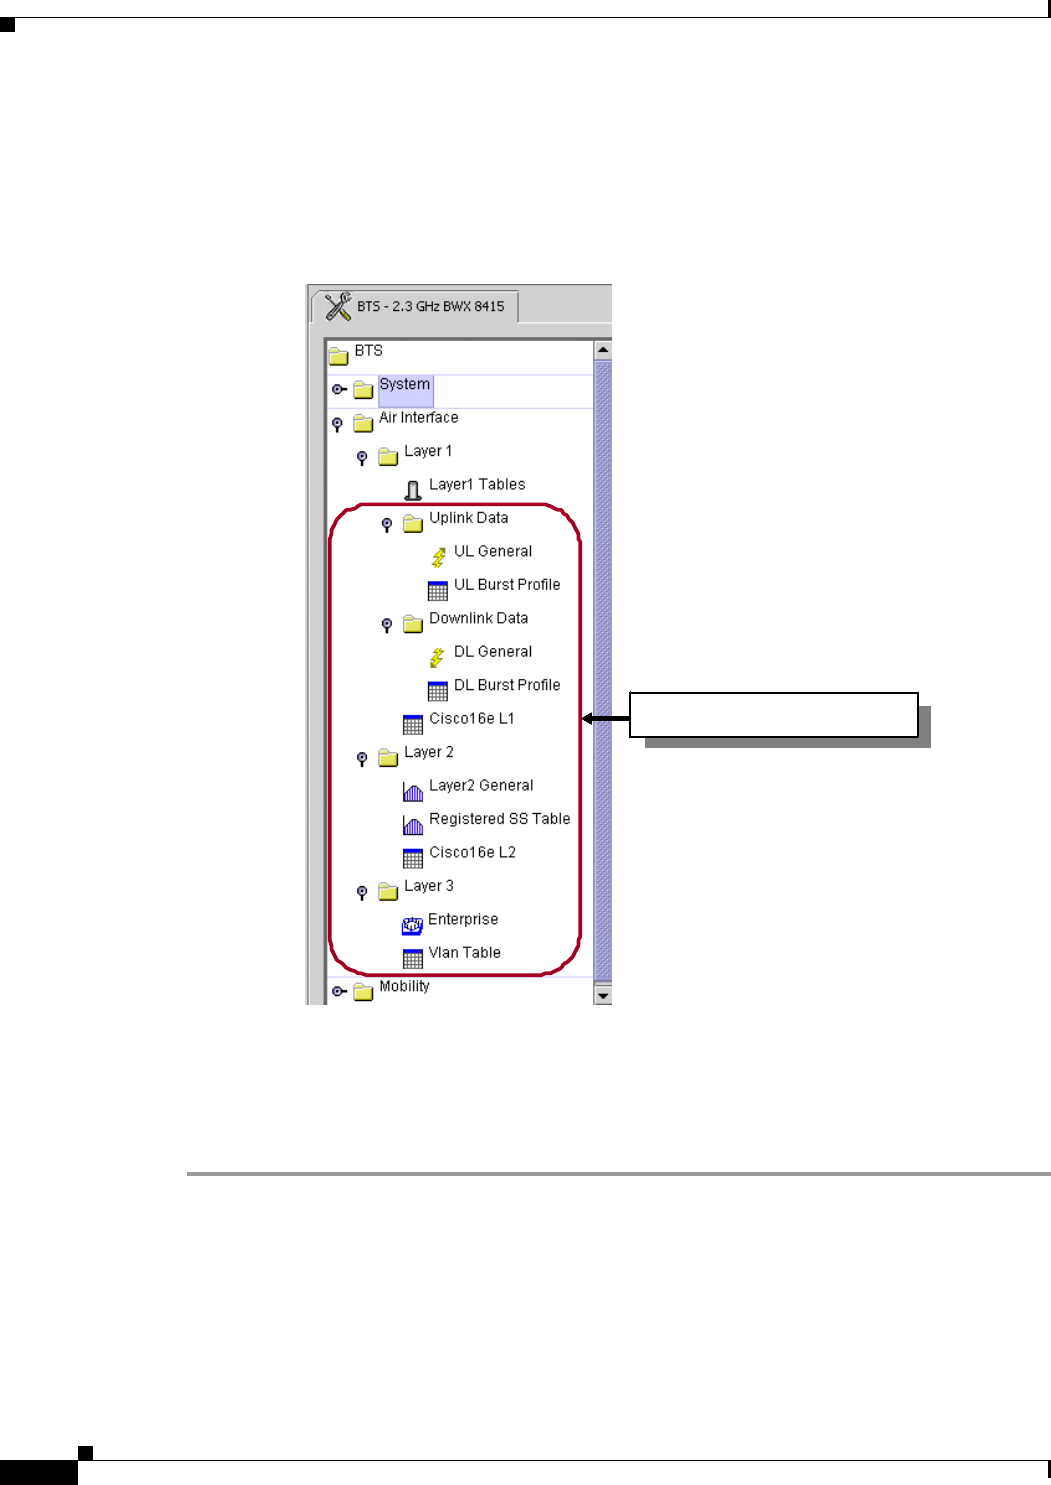Image resolution: width=1051 pixels, height=1485 pixels.
Task: Select the Layer 1 label
Action: (428, 451)
